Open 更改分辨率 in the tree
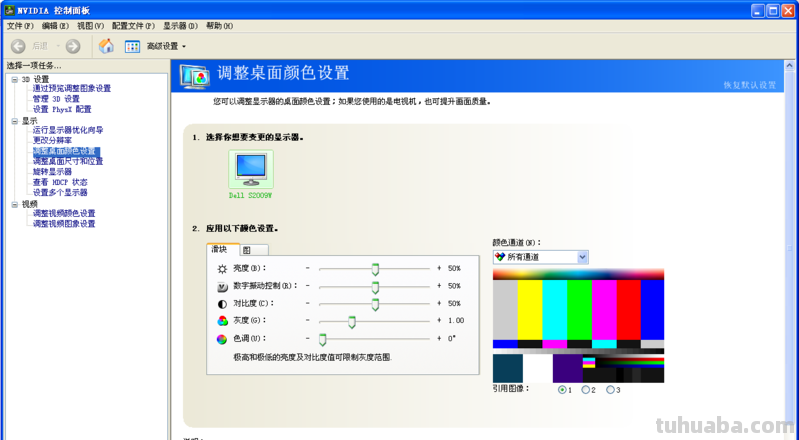This screenshot has width=799, height=440. pyautogui.click(x=52, y=140)
